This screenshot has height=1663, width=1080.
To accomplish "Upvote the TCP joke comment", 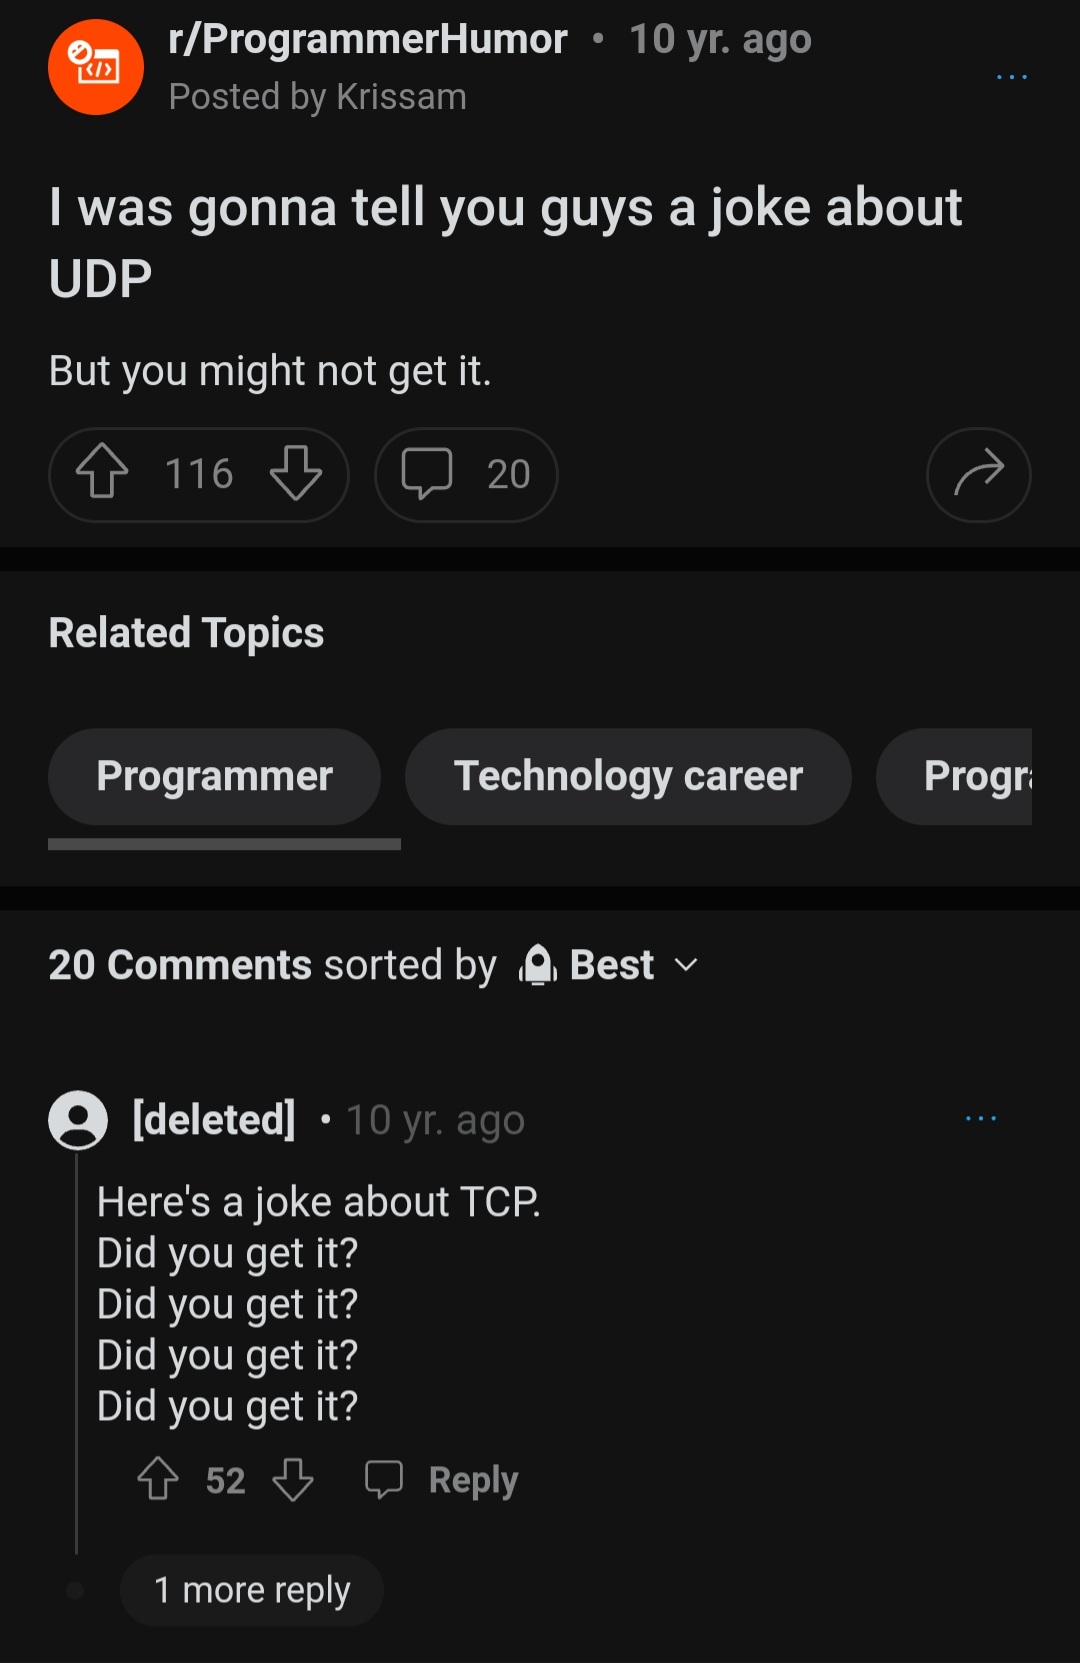I will tap(158, 1479).
